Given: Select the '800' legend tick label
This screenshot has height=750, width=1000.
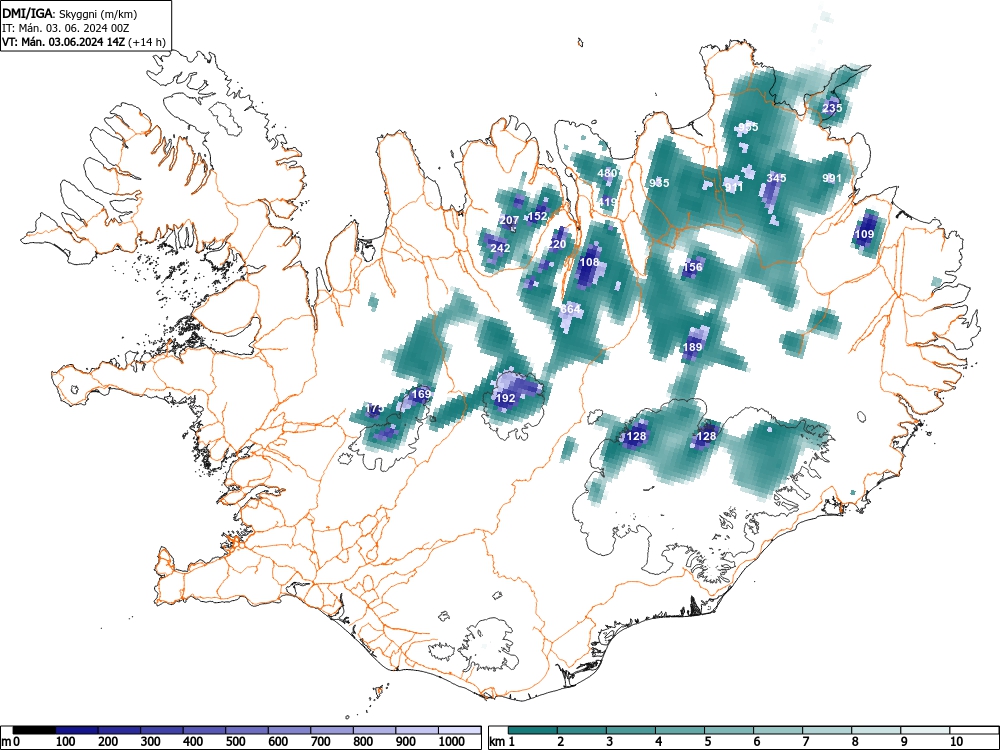Looking at the screenshot, I should pos(364,742).
